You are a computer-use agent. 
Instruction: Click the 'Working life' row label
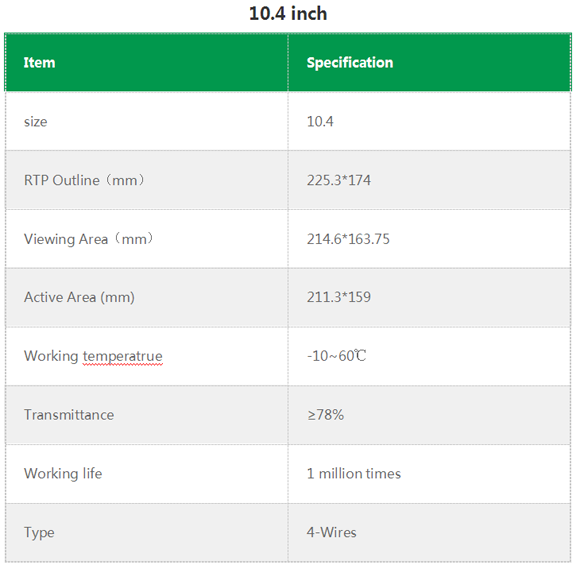[63, 474]
